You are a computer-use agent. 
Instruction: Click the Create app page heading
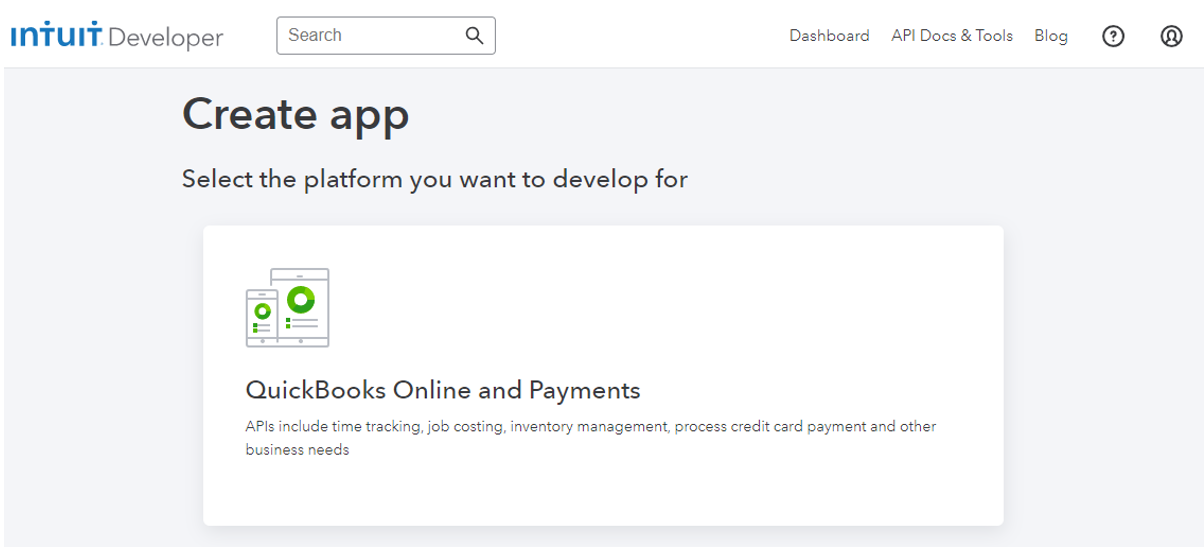point(295,114)
